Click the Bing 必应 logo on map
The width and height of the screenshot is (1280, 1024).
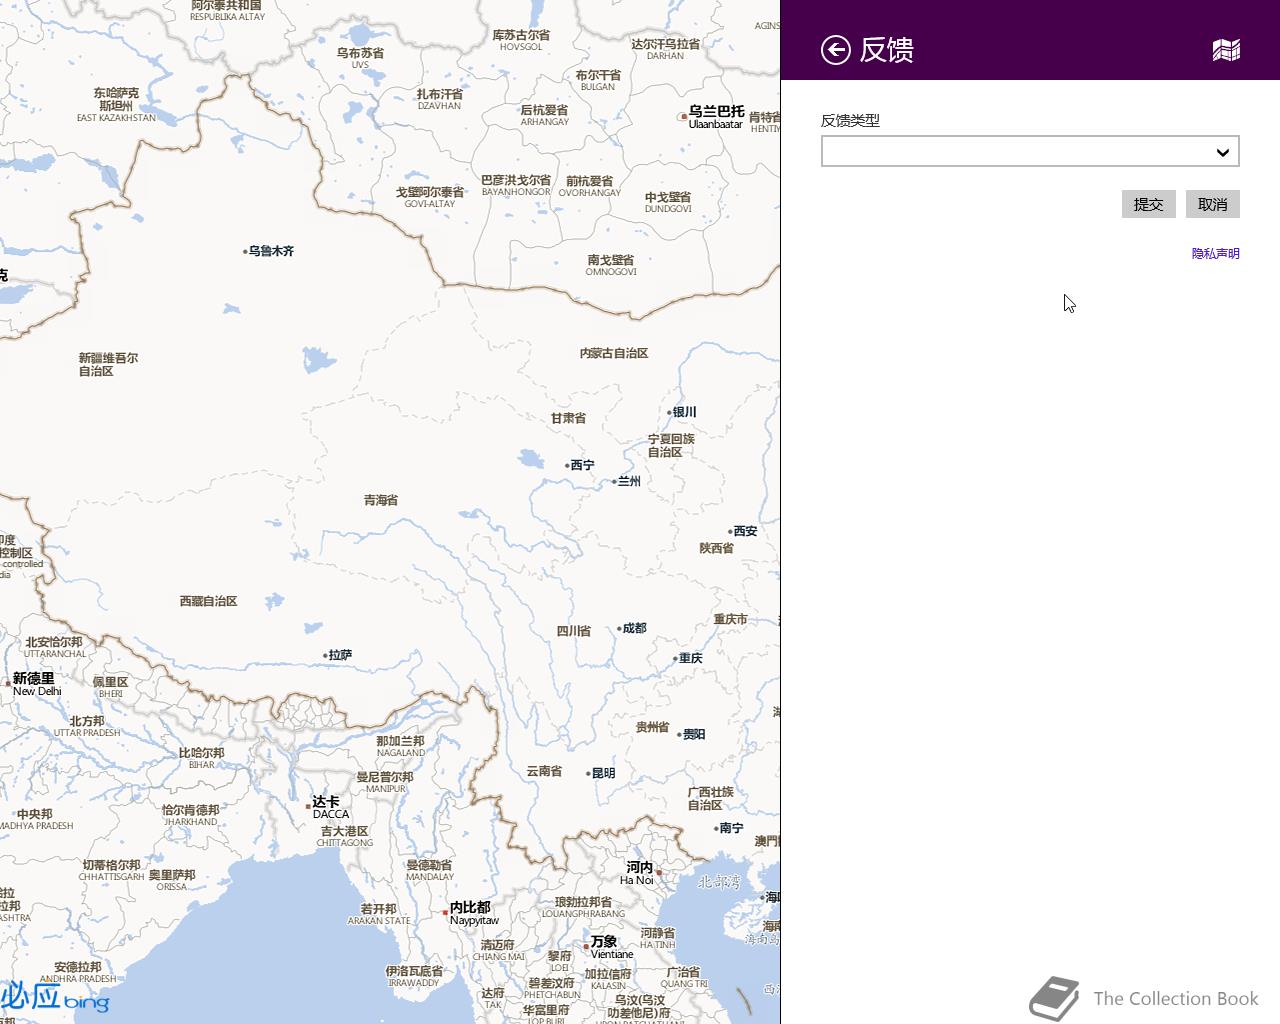coord(55,997)
